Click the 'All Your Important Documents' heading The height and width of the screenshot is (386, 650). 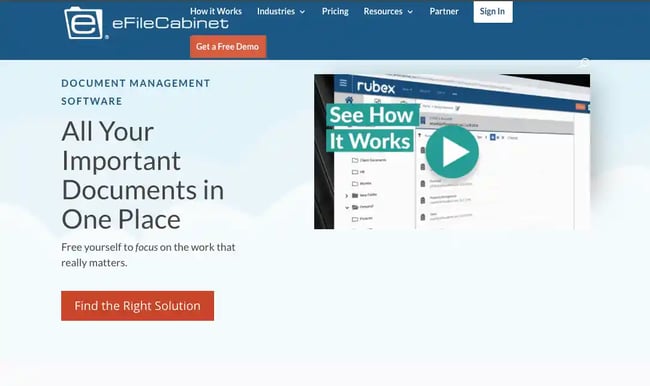(x=143, y=175)
